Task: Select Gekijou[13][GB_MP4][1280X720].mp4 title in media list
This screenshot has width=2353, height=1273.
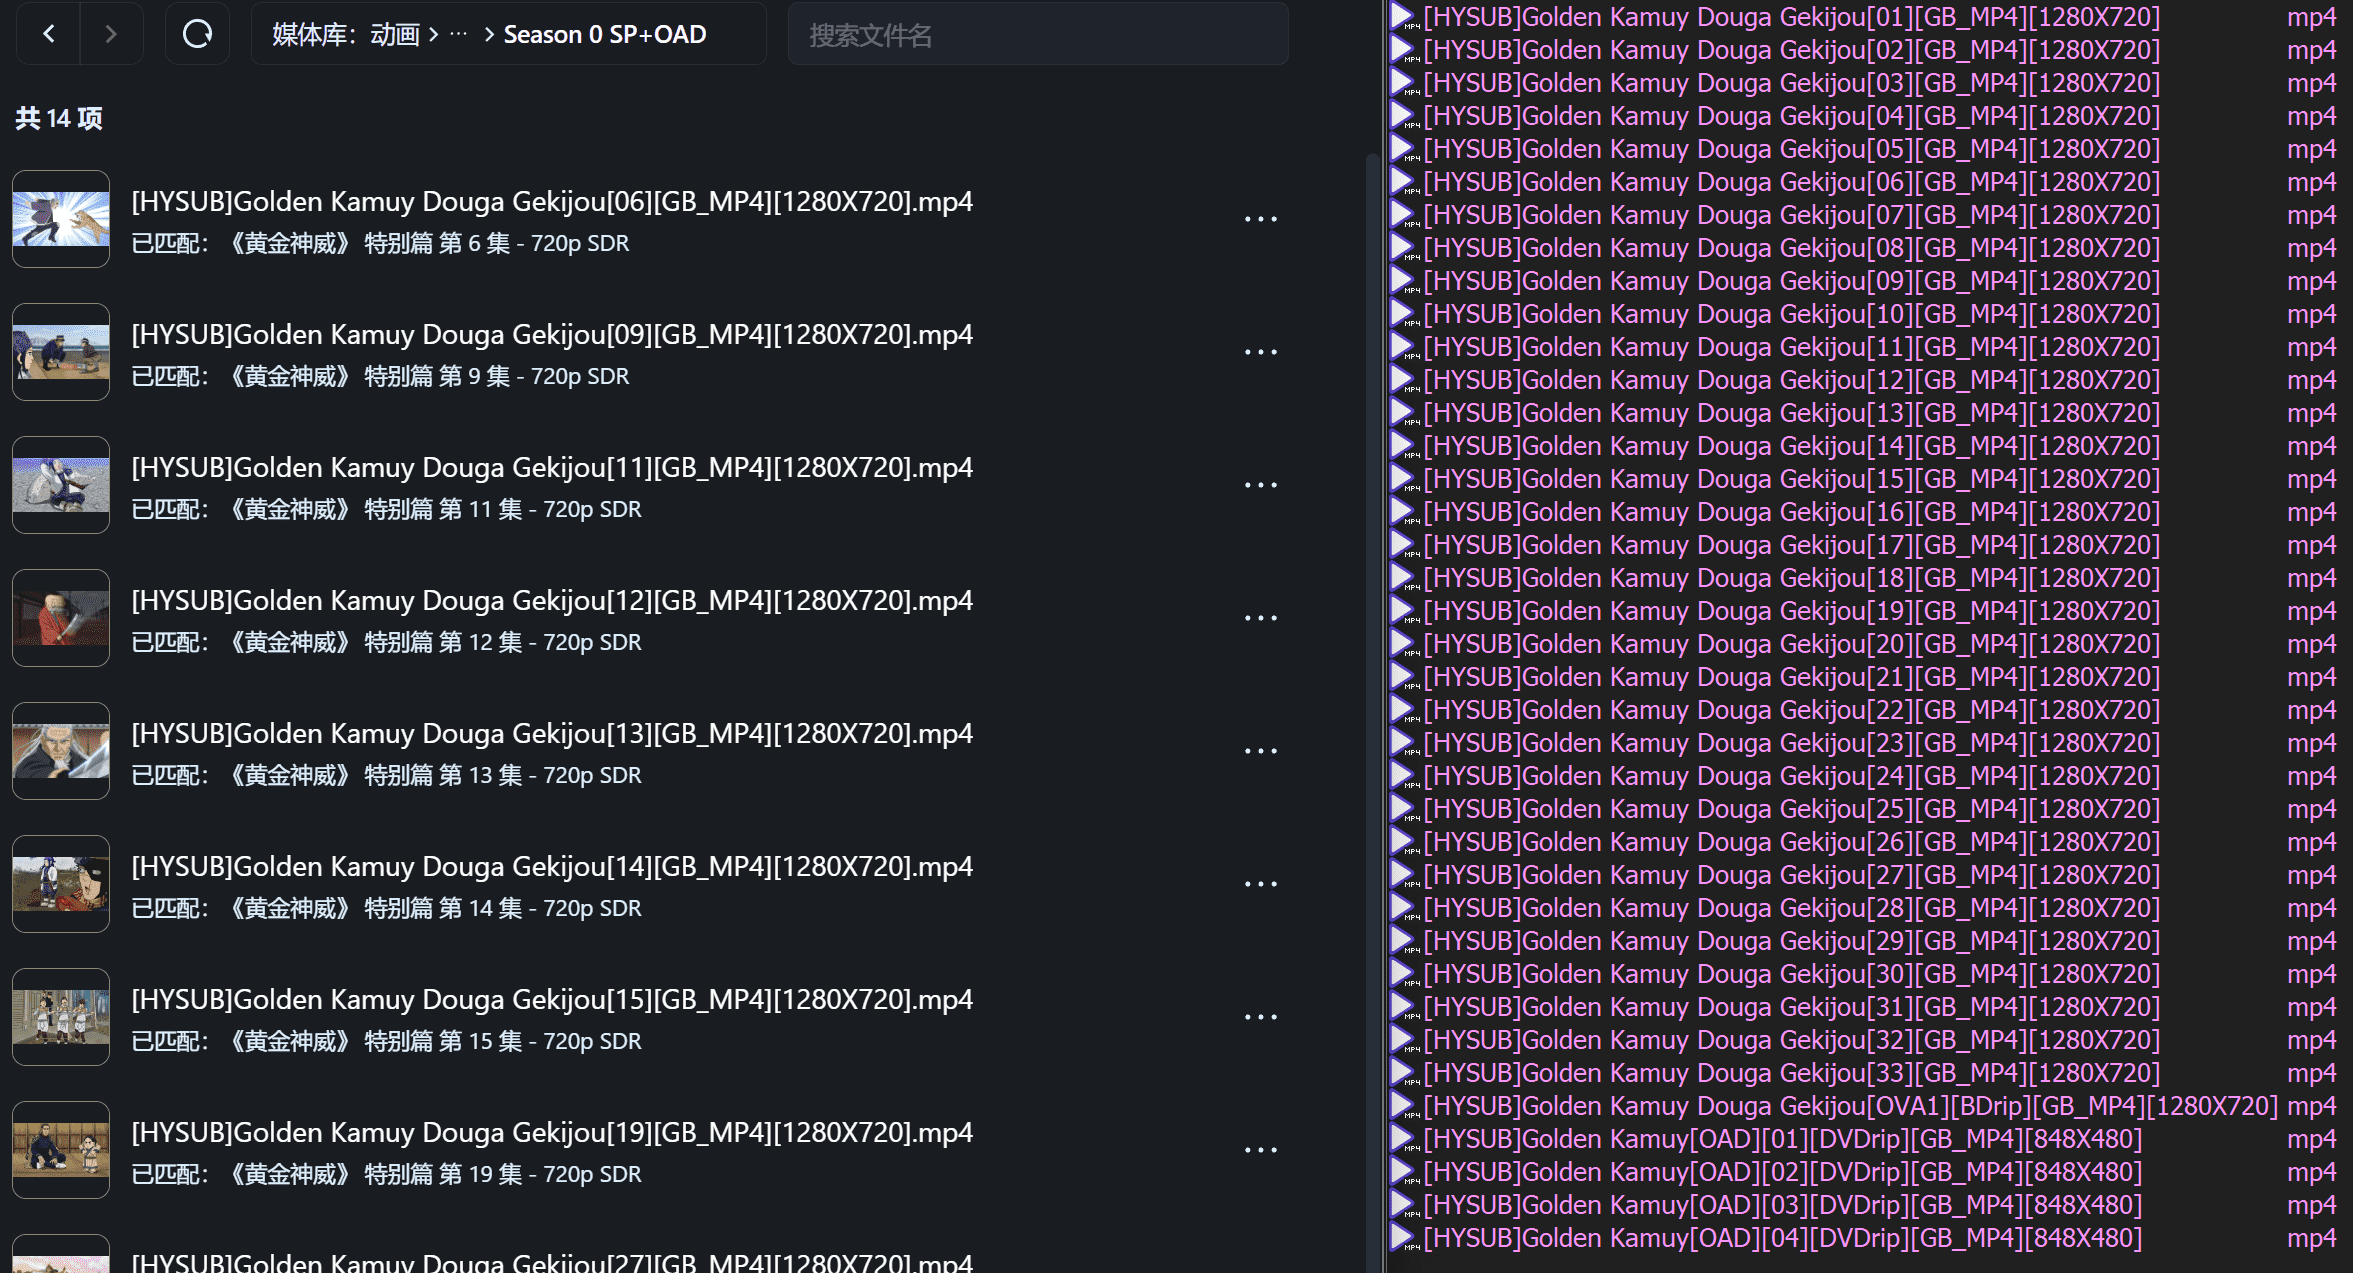Action: (x=552, y=734)
